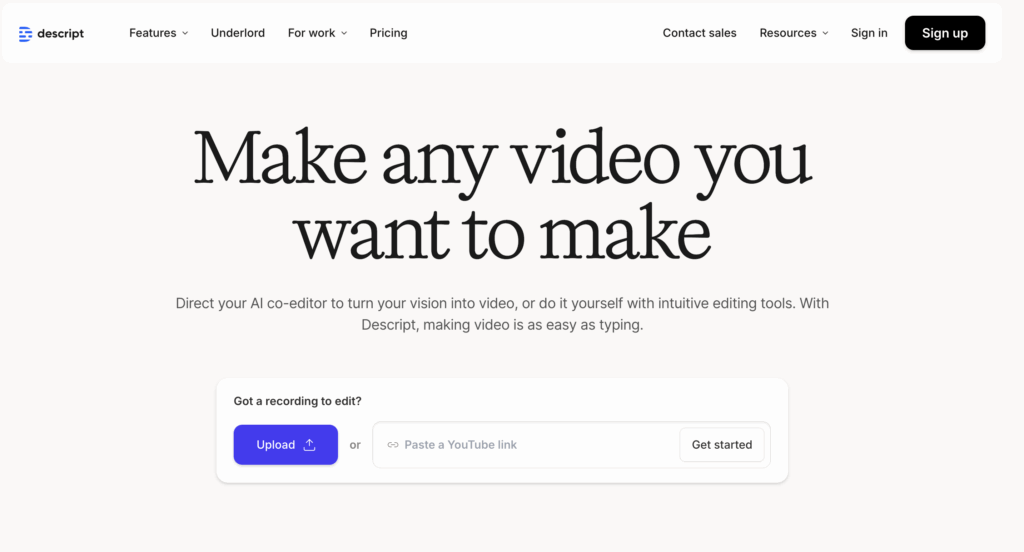Click the Sign in link
This screenshot has width=1024, height=552.
point(869,33)
